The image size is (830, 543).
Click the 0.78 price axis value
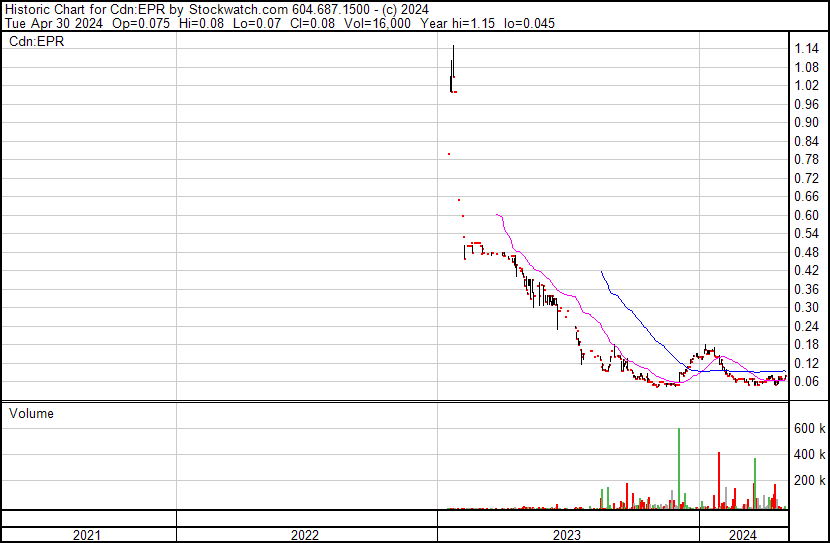pos(807,159)
